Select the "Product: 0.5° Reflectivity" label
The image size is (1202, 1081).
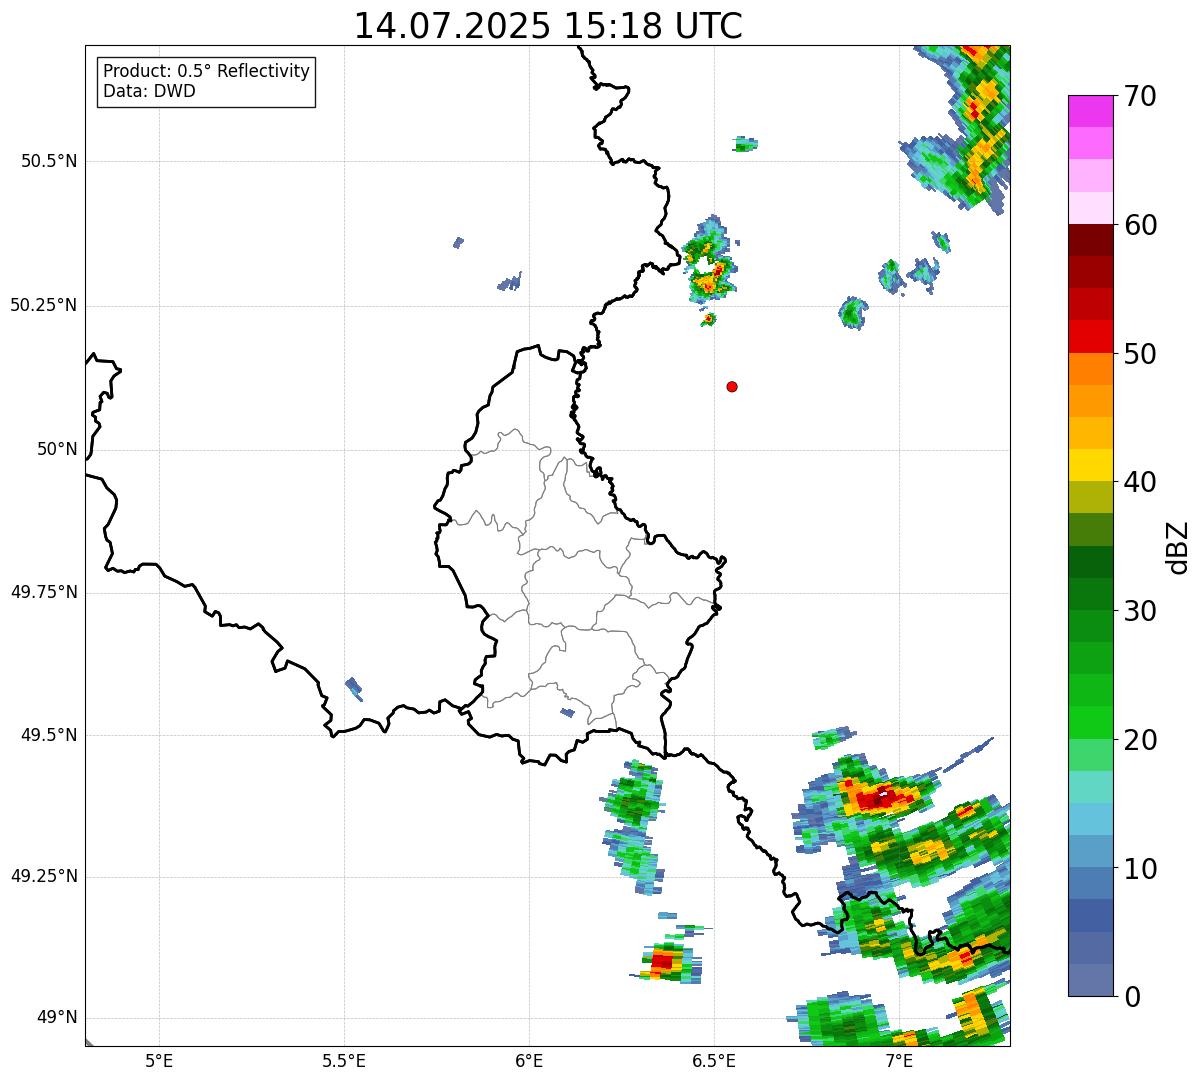206,72
